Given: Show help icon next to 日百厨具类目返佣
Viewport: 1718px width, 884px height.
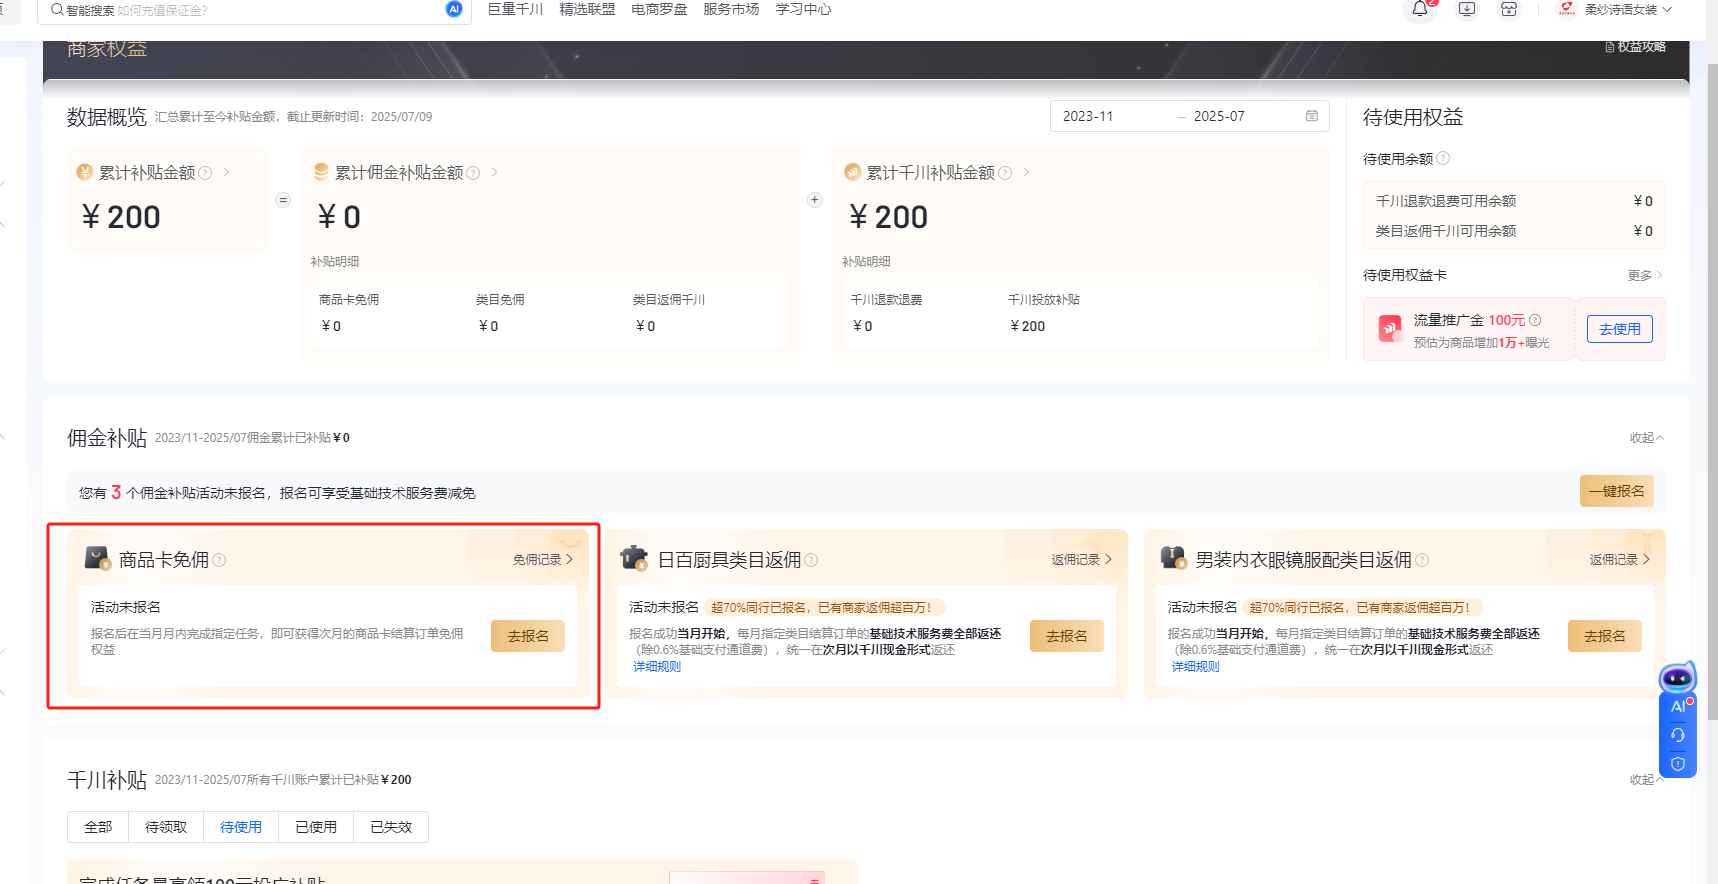Looking at the screenshot, I should [x=811, y=560].
